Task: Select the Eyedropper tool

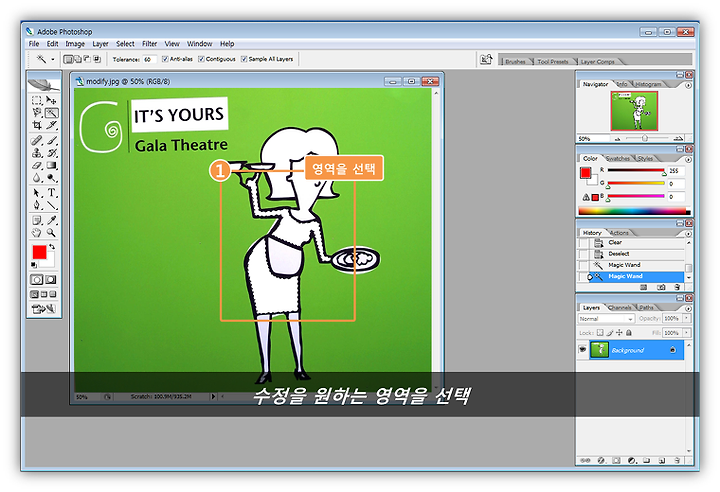Action: 51,221
